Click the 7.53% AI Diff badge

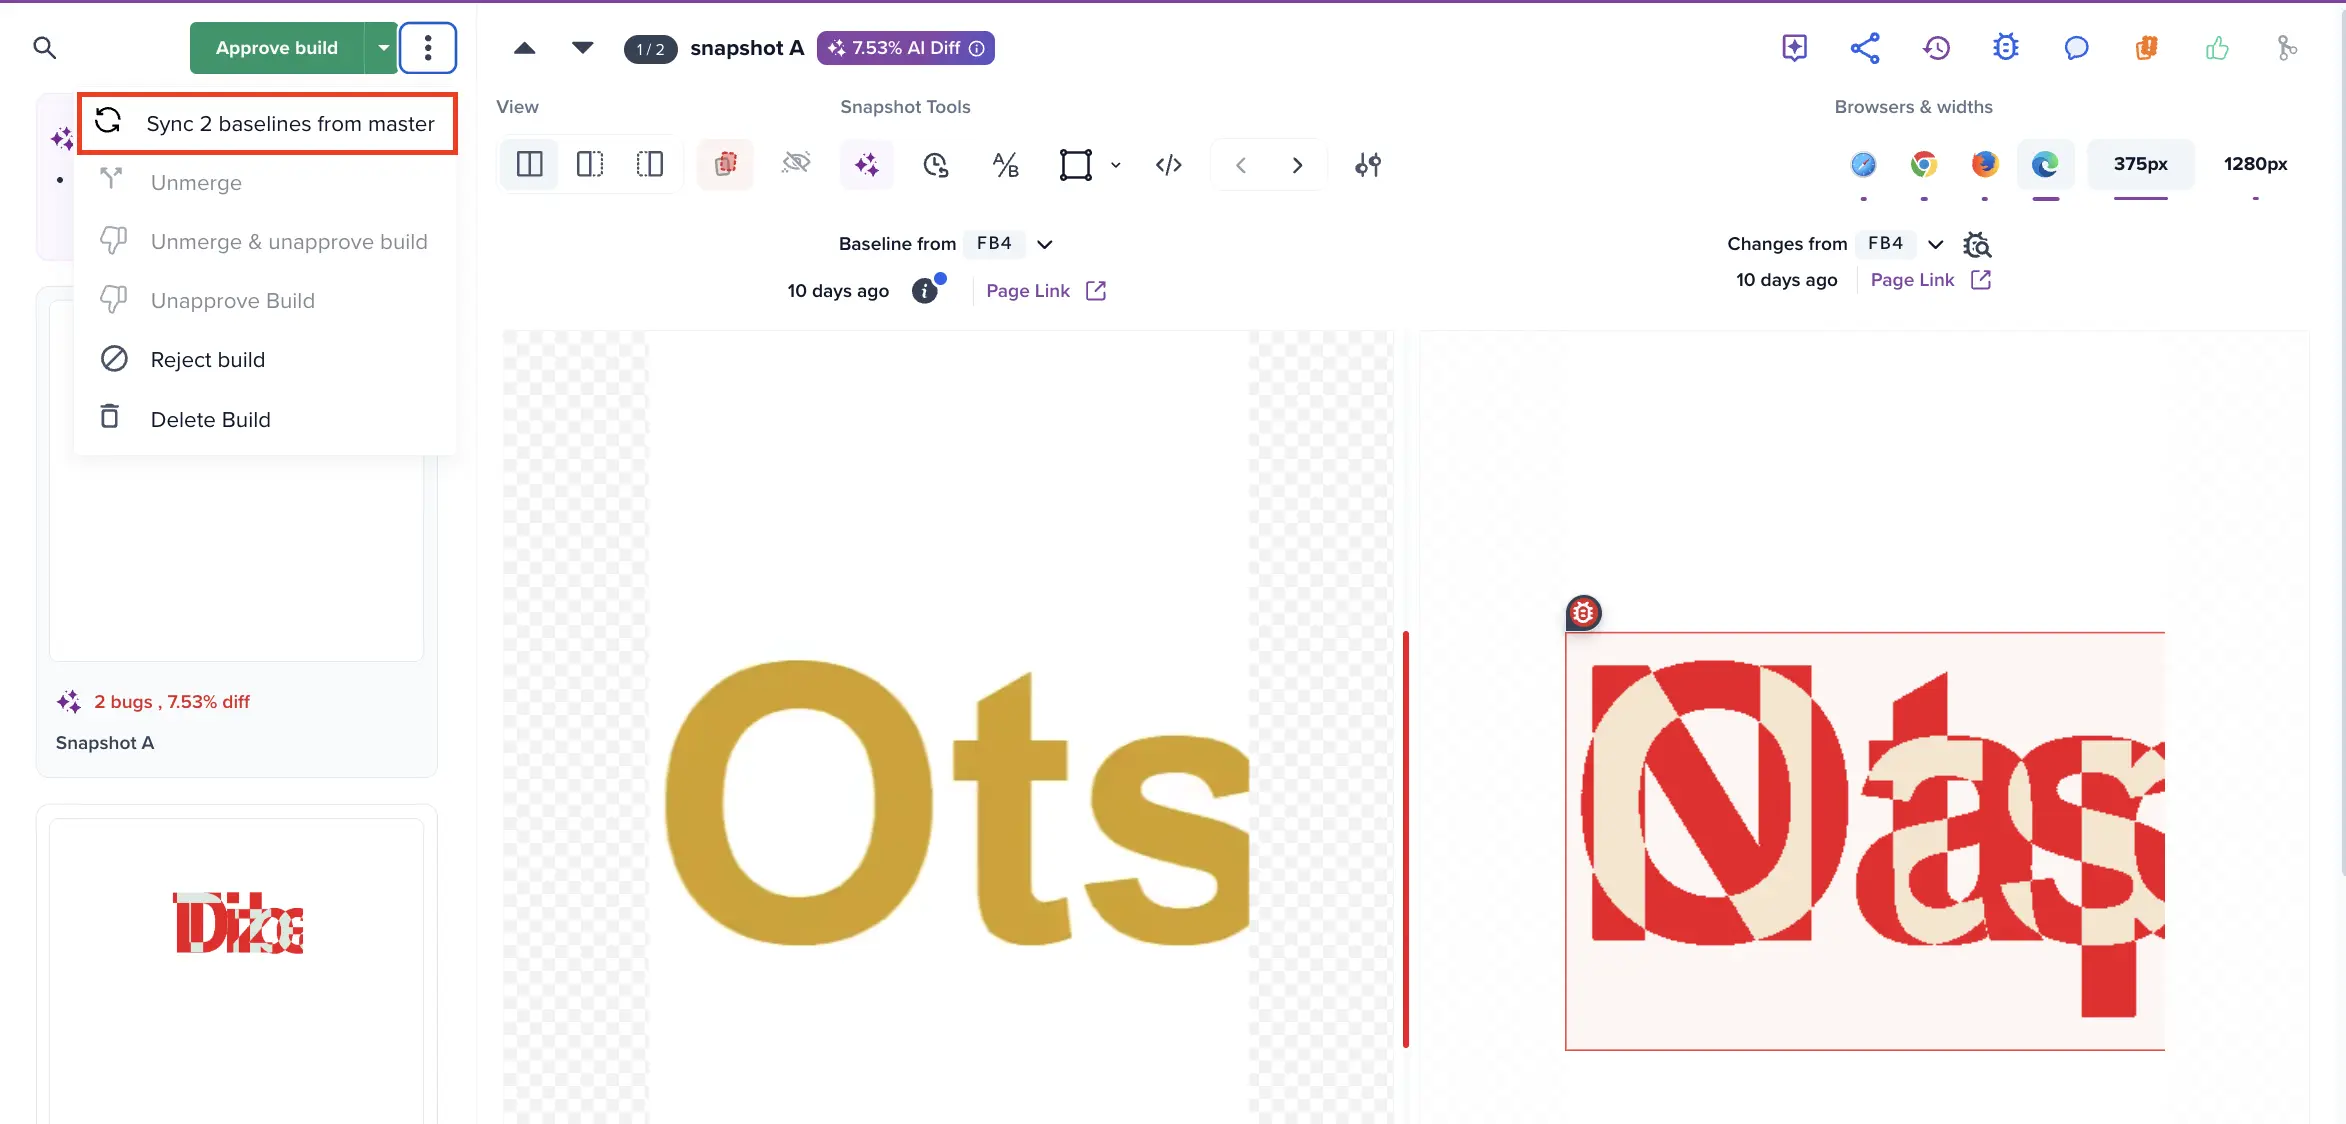pos(905,48)
